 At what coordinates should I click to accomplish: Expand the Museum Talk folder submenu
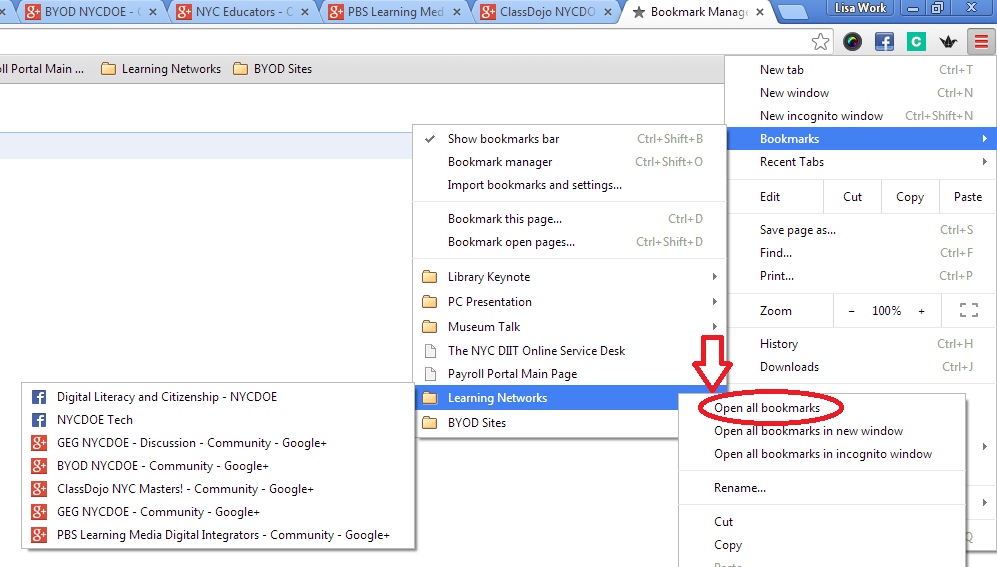click(570, 327)
